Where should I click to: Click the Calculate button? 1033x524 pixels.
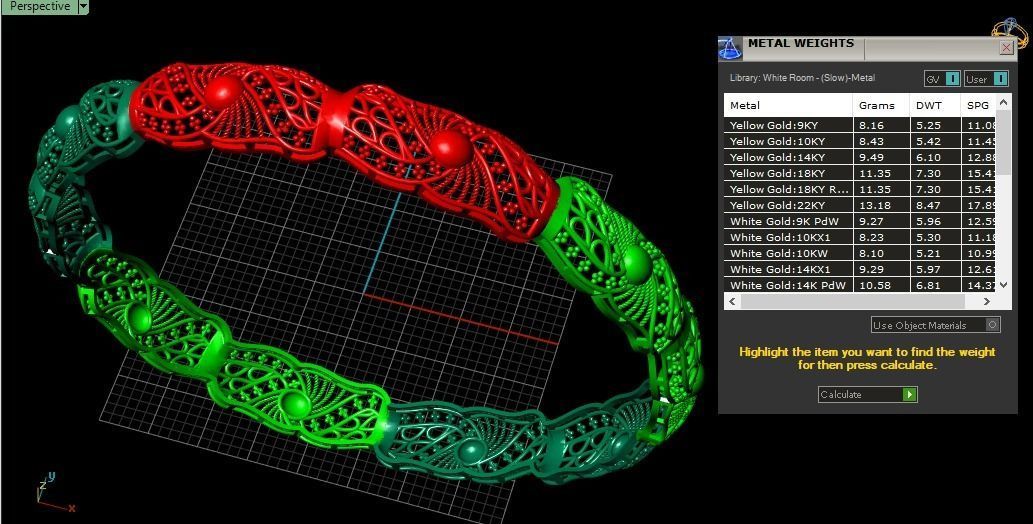tap(868, 394)
